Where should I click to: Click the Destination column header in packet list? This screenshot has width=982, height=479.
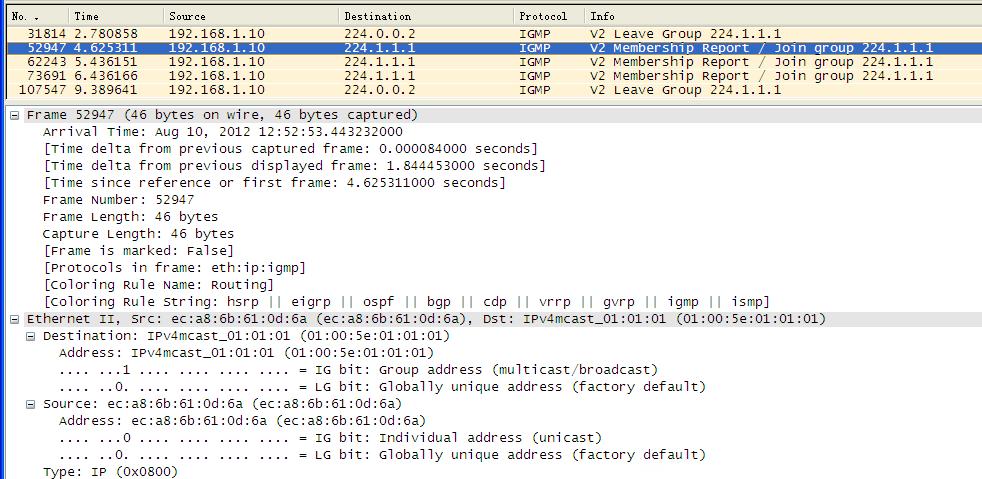(x=425, y=16)
